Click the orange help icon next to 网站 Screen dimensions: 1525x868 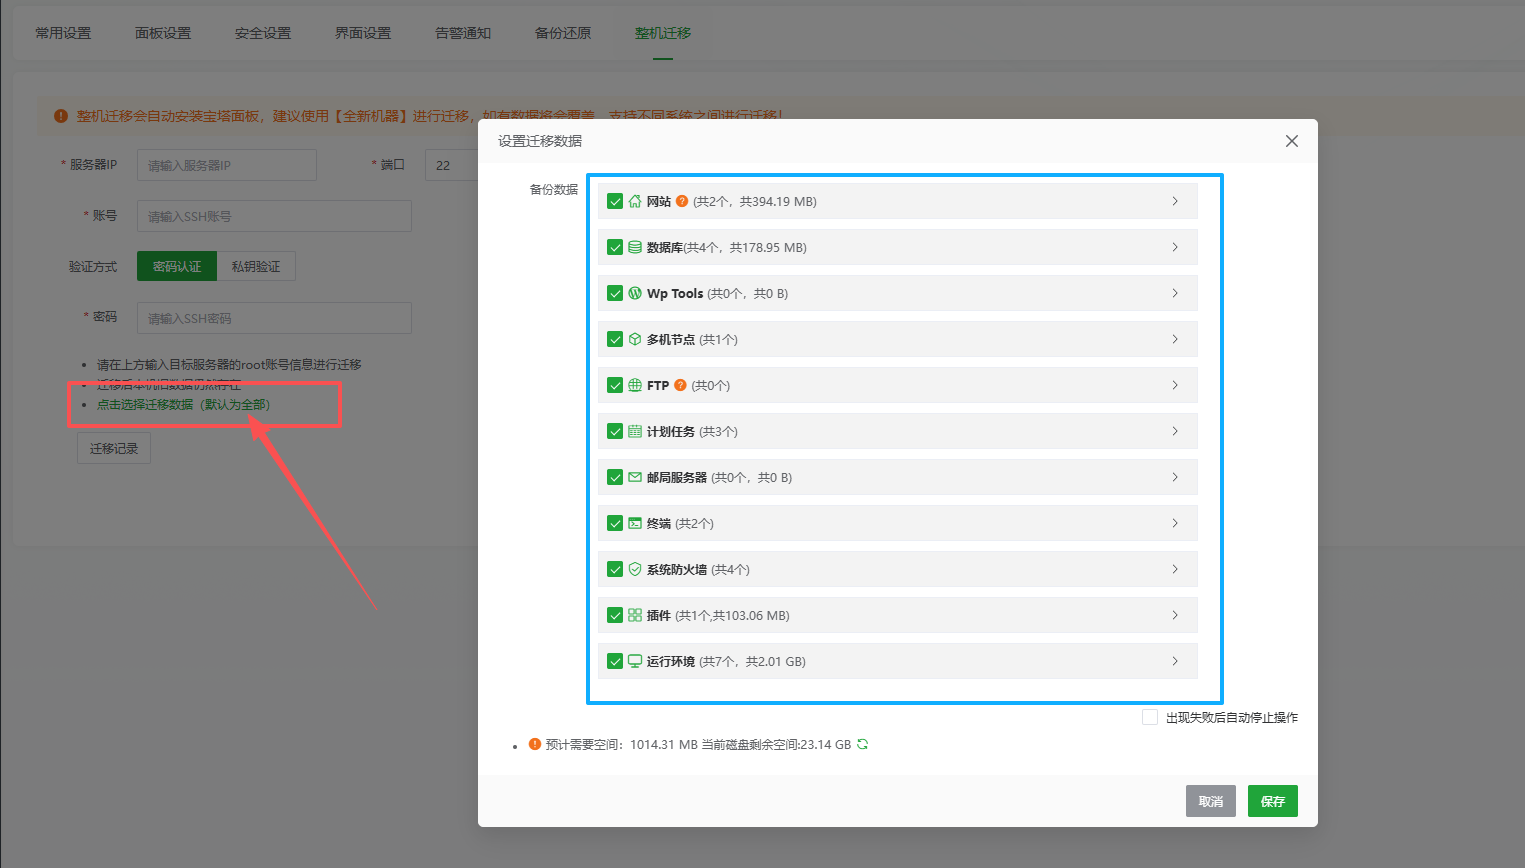coord(682,201)
